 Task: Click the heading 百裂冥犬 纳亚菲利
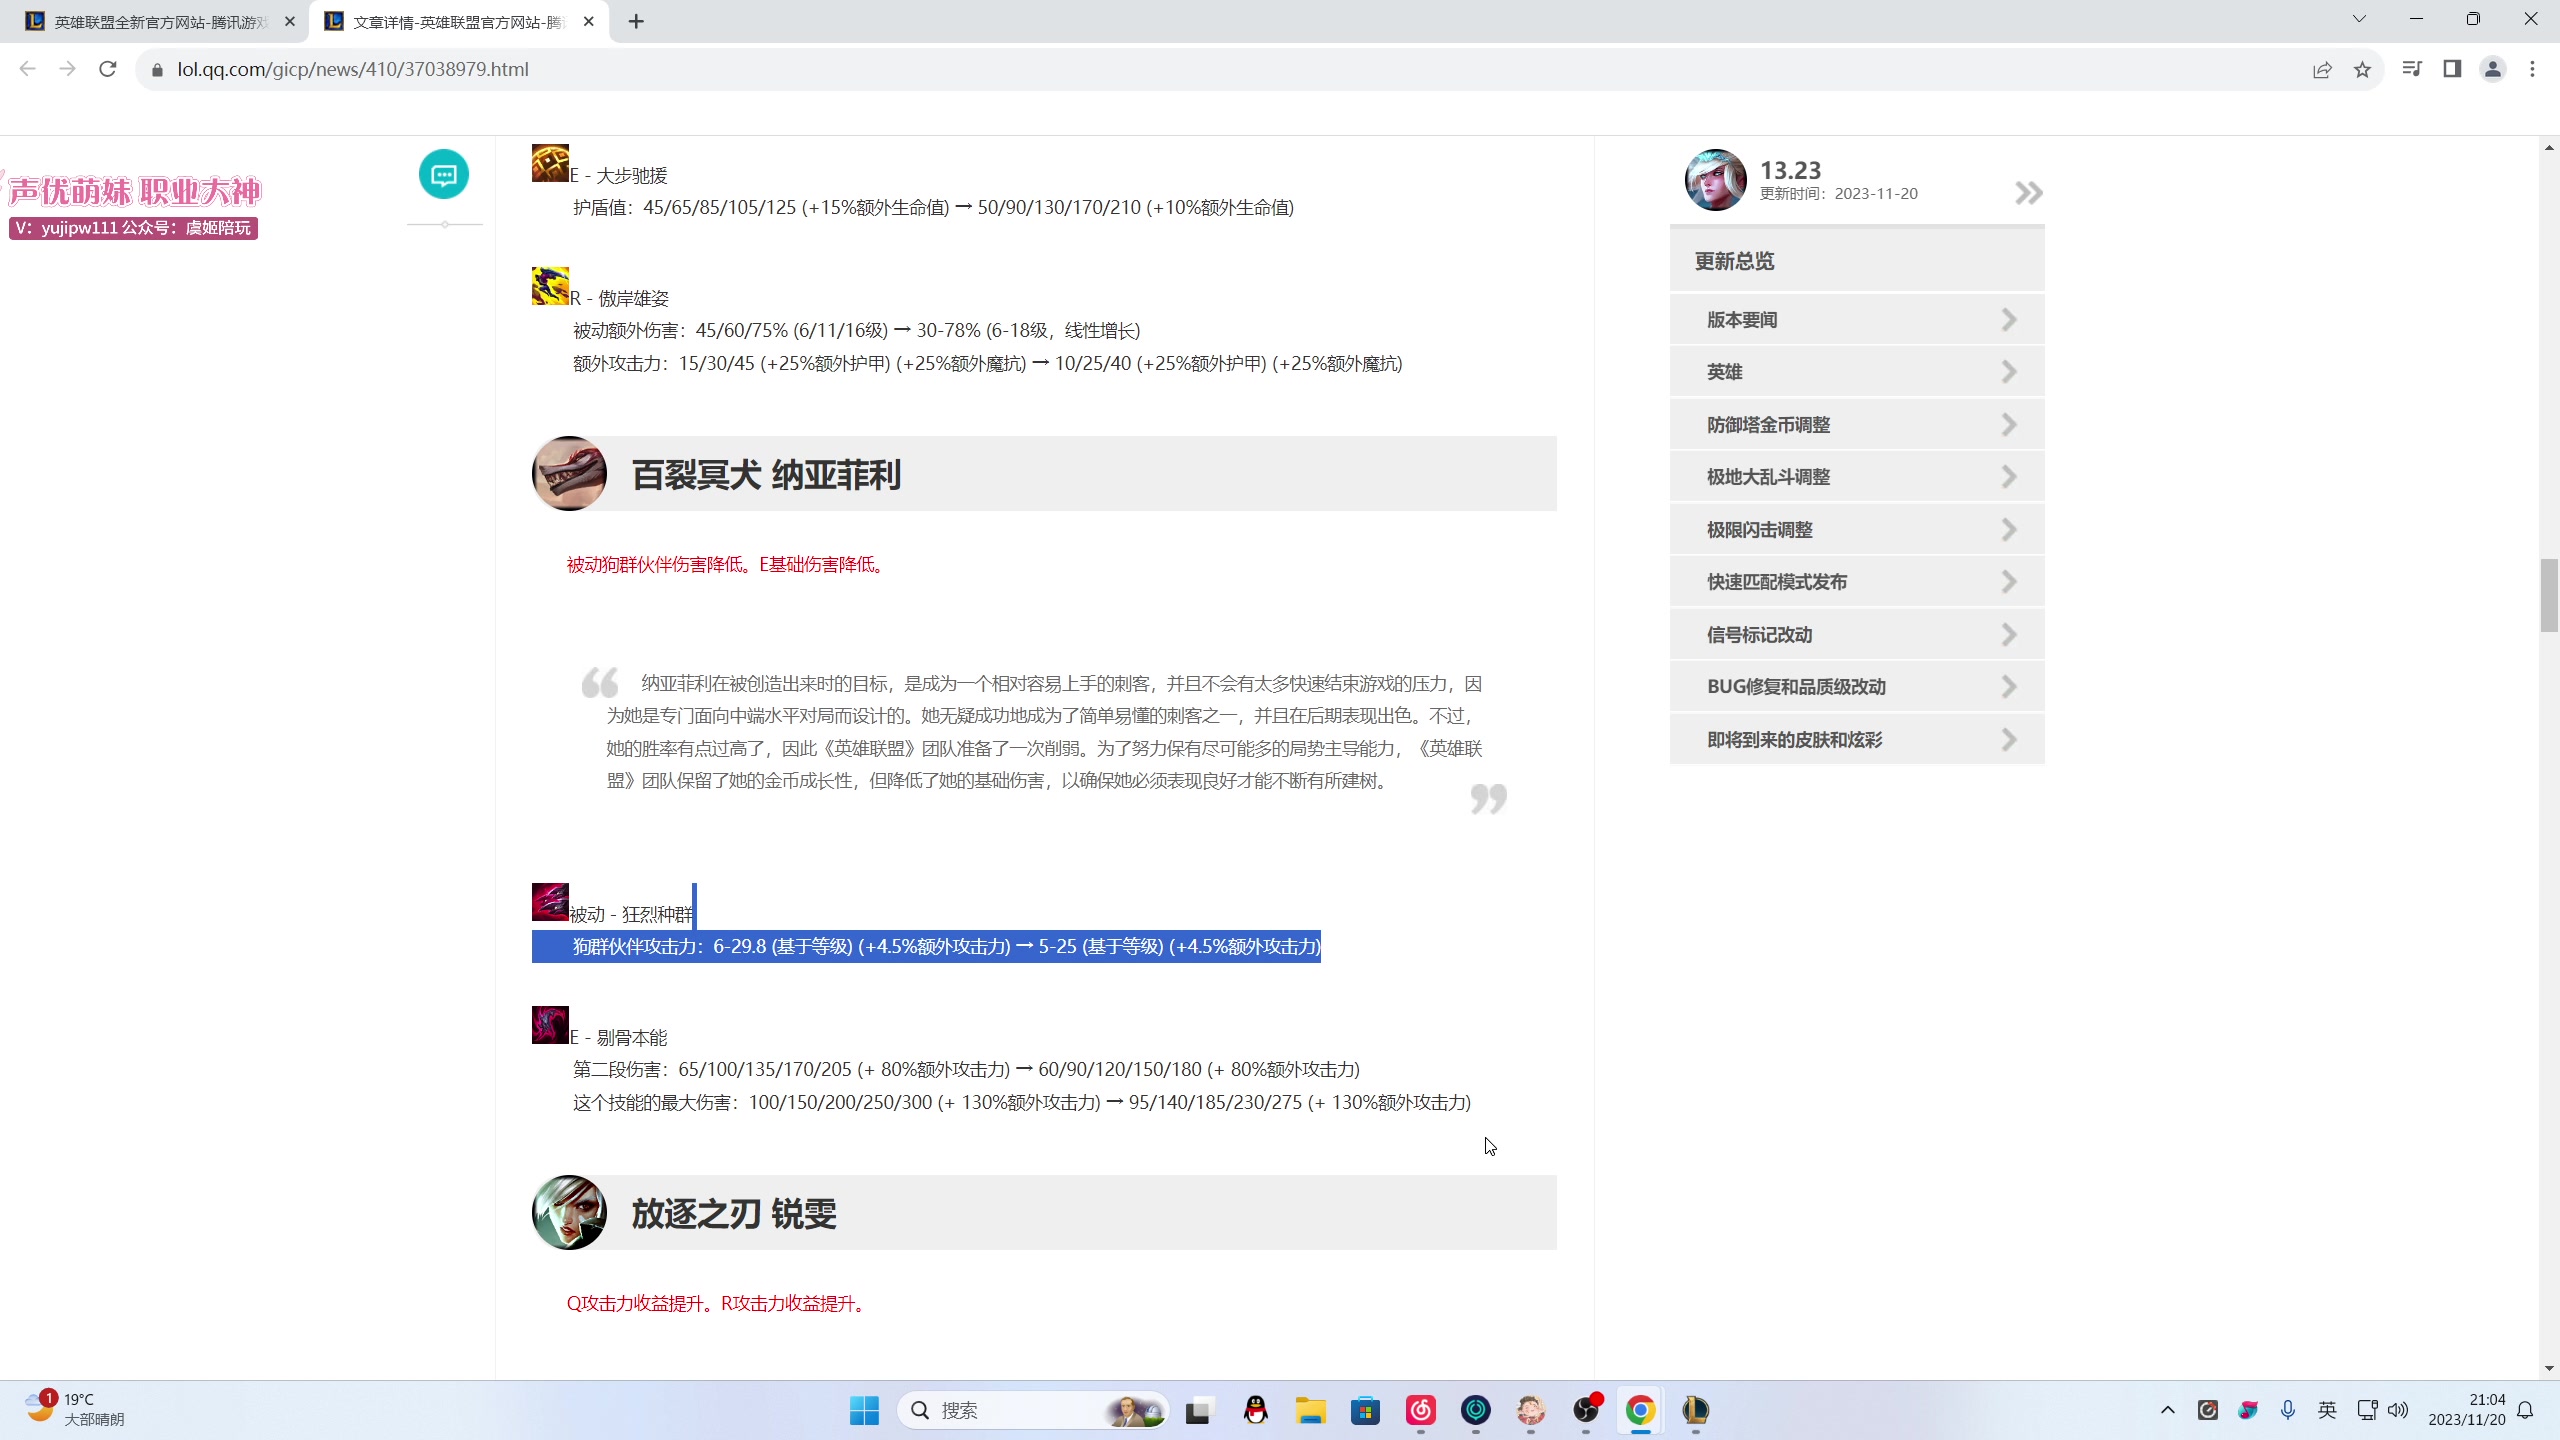point(766,474)
